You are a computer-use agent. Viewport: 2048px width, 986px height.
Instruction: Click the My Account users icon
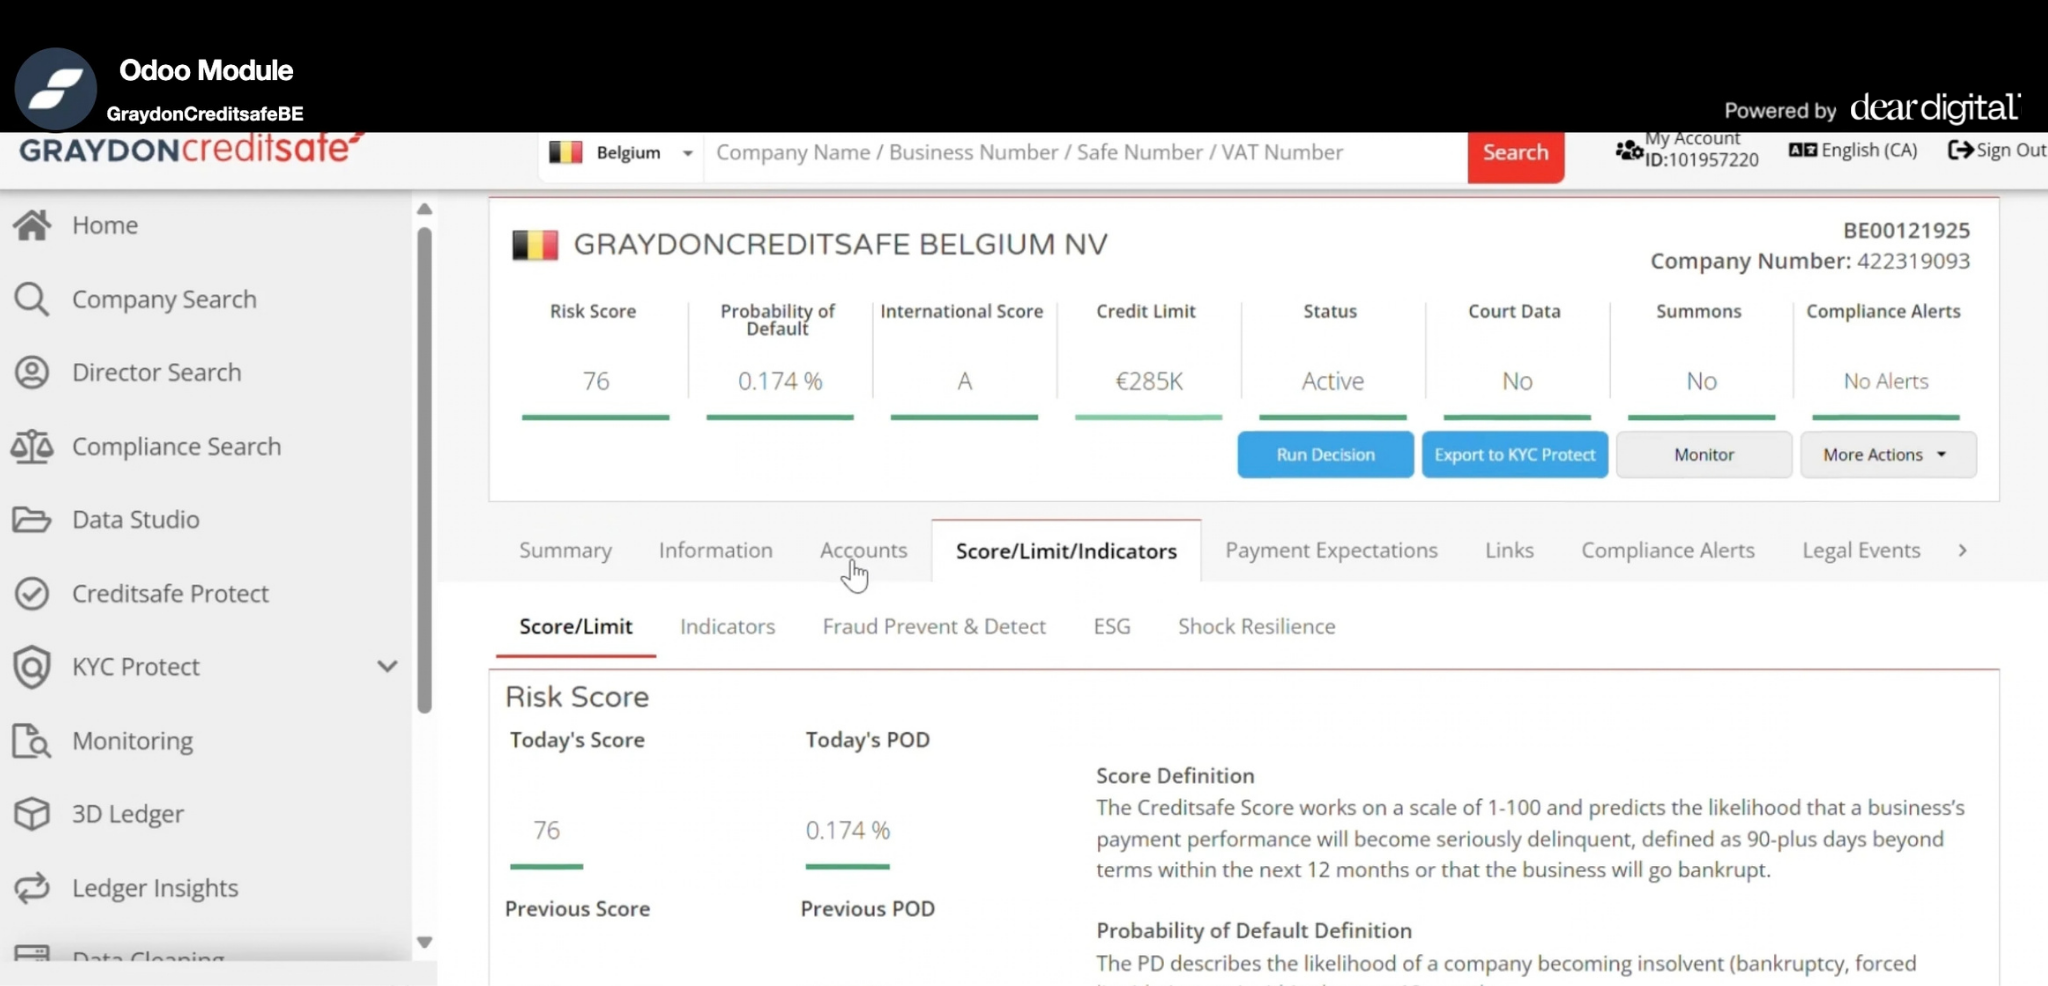point(1629,151)
